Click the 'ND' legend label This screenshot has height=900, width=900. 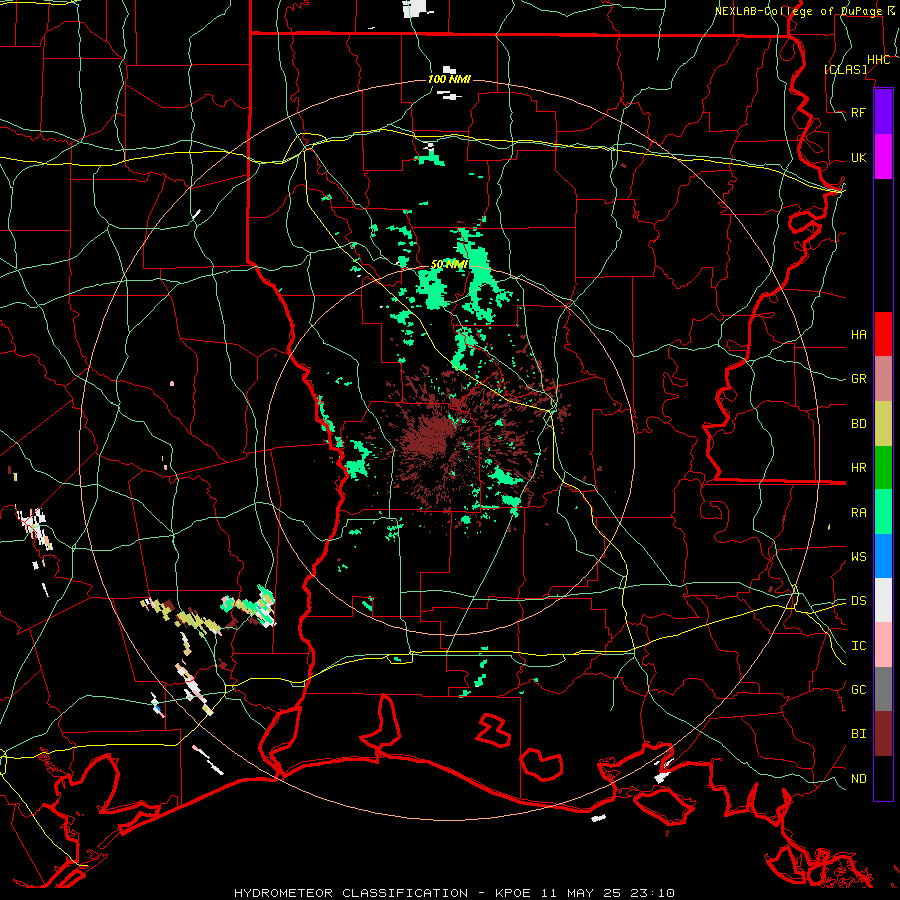[x=858, y=778]
